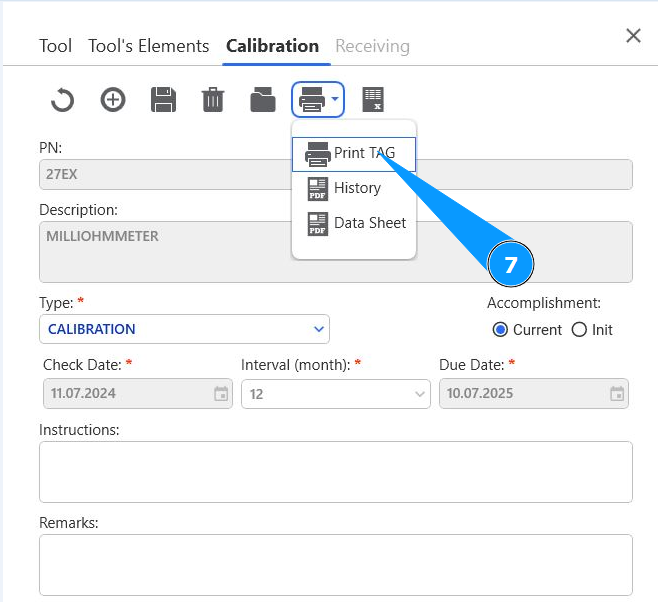Click into the Remarks text area

335,564
